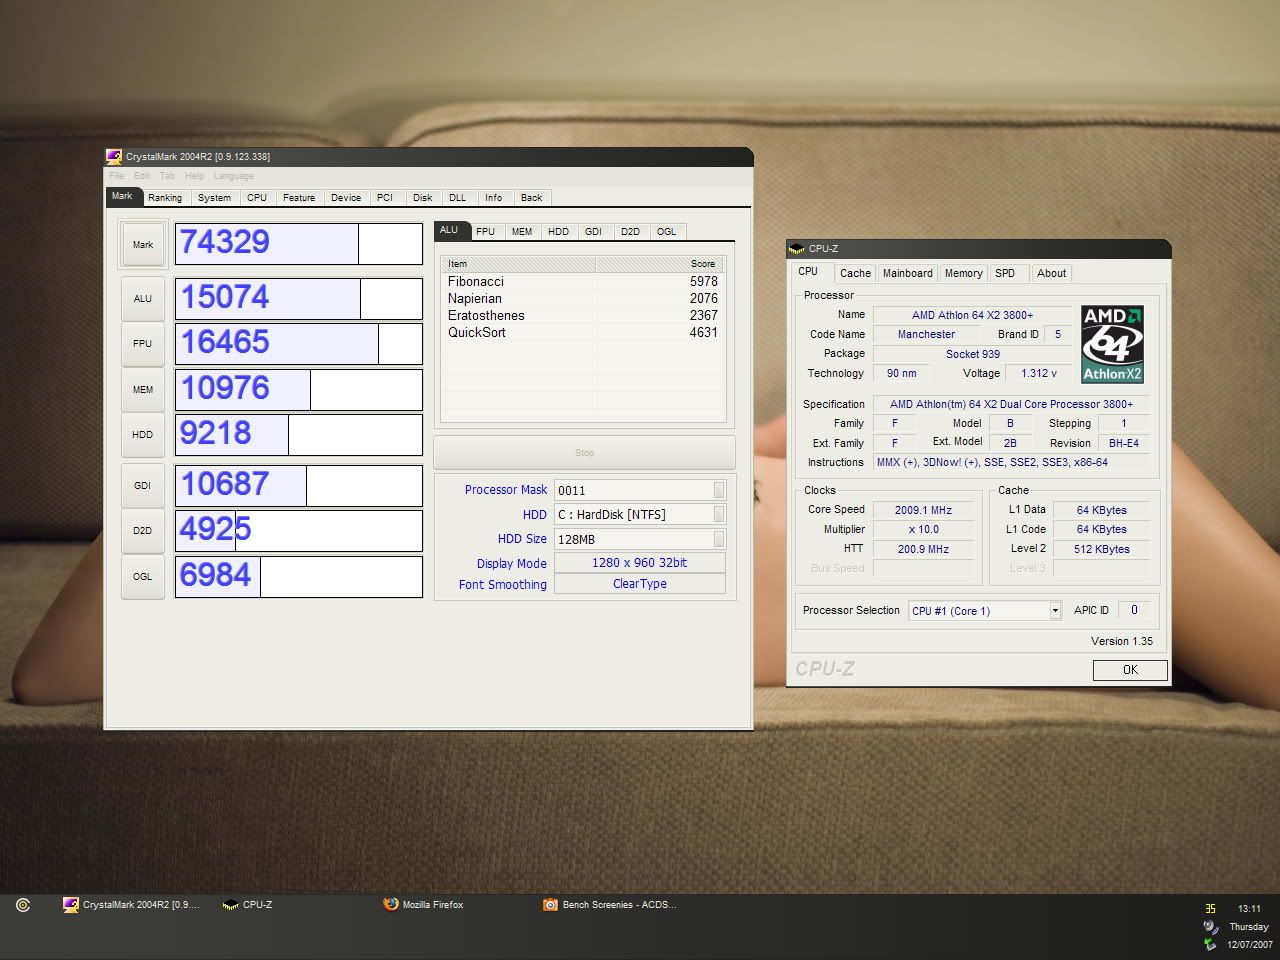Switch to the Disk tab

(x=423, y=198)
